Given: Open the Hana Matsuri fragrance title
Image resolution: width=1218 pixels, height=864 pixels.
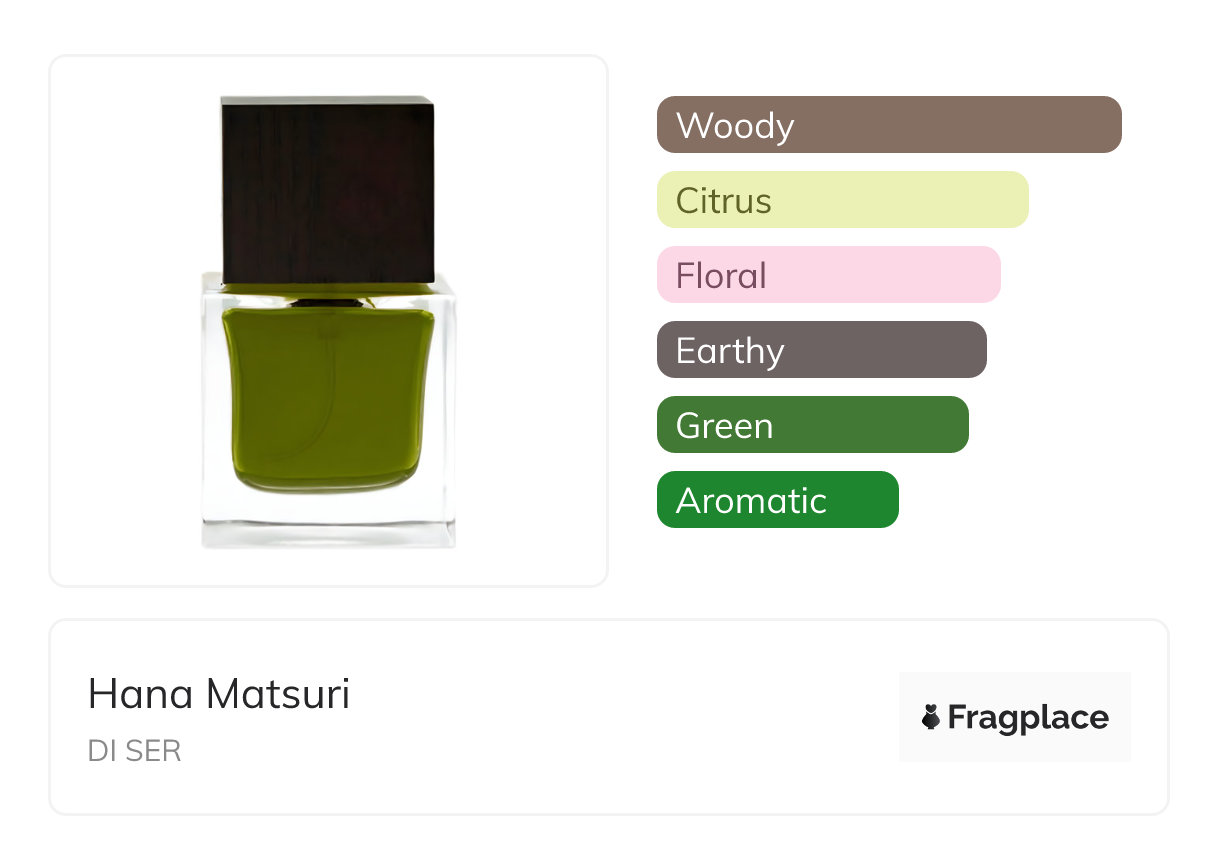Looking at the screenshot, I should point(219,694).
